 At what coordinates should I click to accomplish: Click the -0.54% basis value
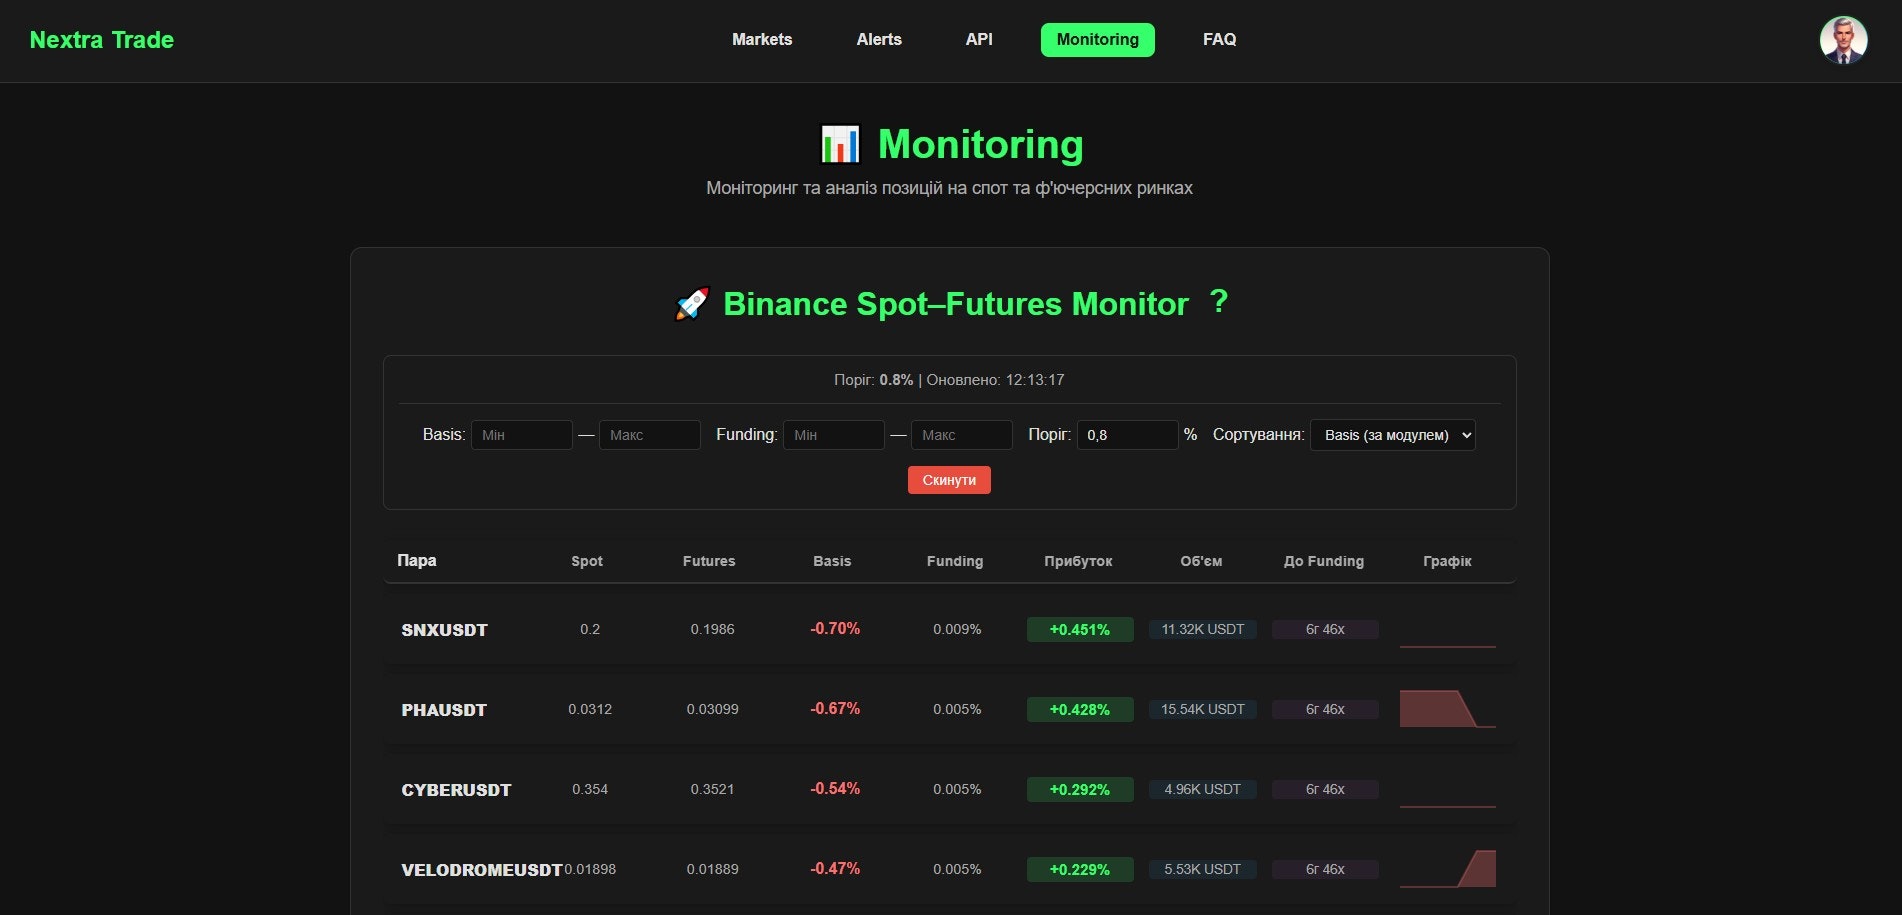(835, 788)
